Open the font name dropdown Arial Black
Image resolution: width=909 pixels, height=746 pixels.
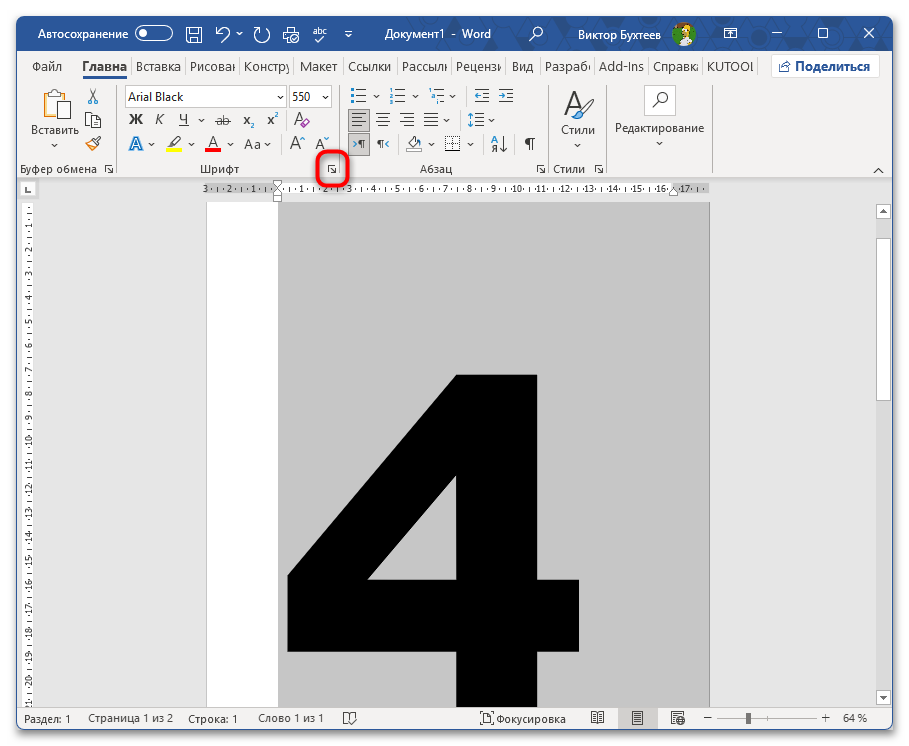(279, 97)
